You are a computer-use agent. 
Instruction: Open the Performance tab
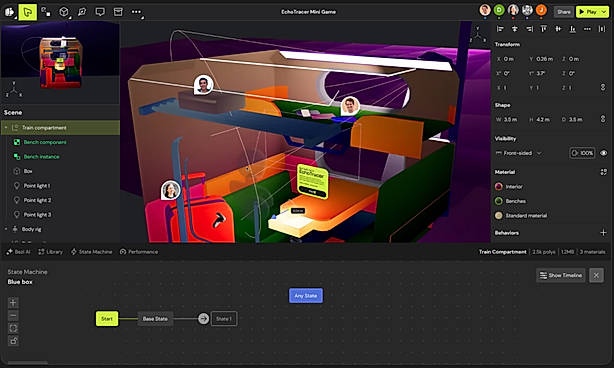(139, 252)
